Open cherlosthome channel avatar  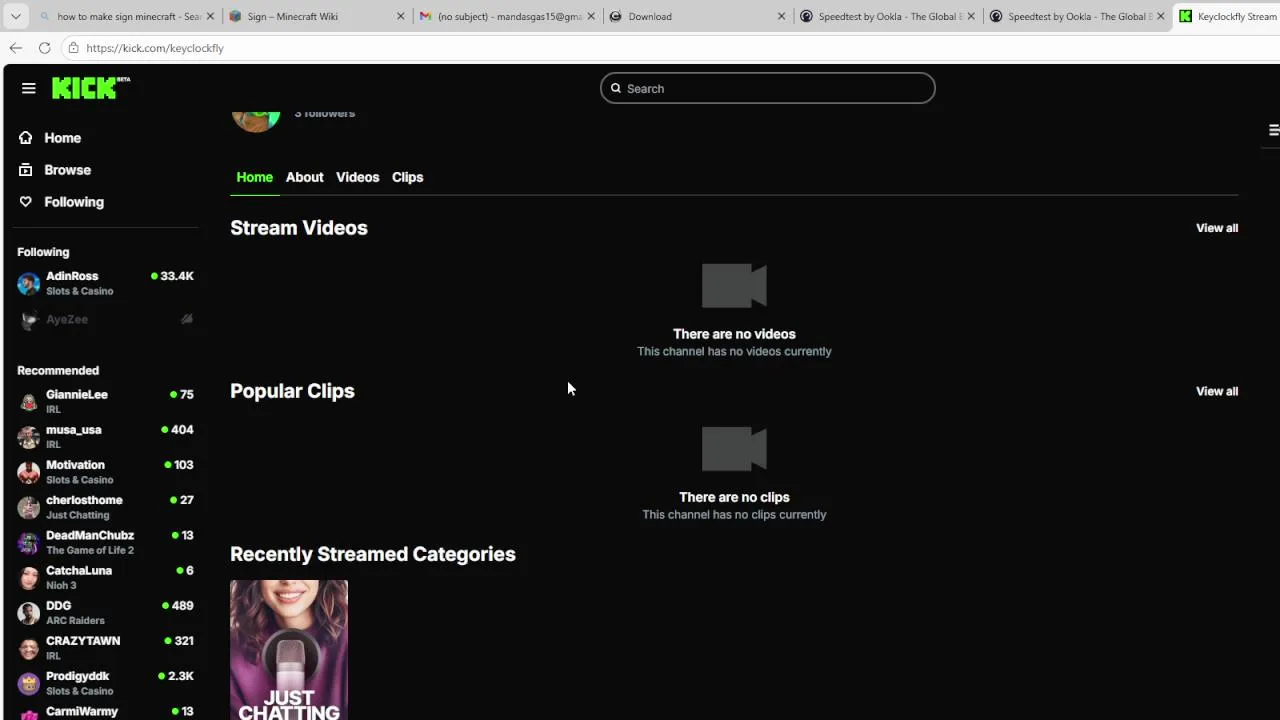tap(29, 507)
